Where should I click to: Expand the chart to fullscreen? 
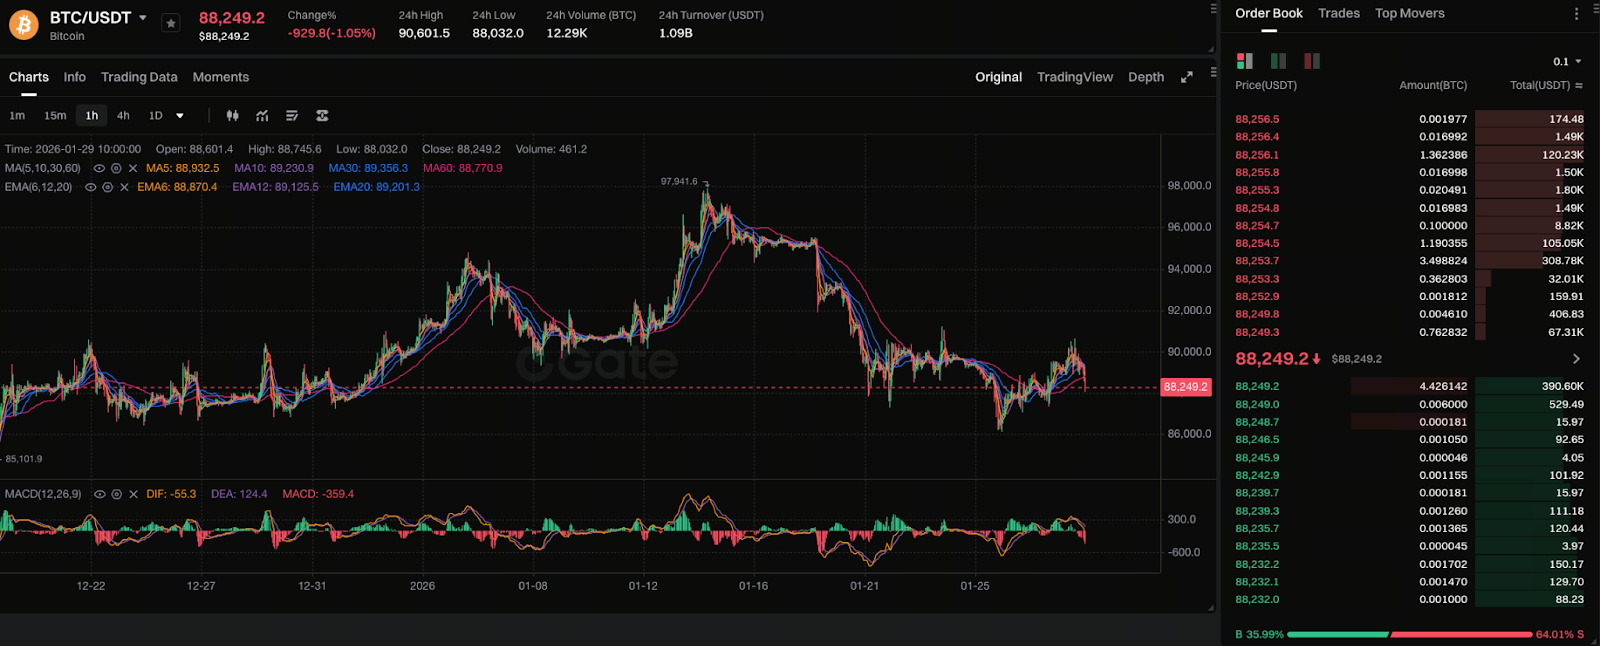click(1186, 77)
